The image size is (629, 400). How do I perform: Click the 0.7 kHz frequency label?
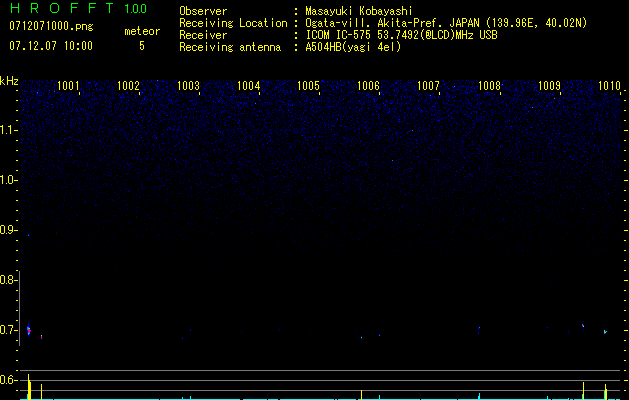(8, 330)
